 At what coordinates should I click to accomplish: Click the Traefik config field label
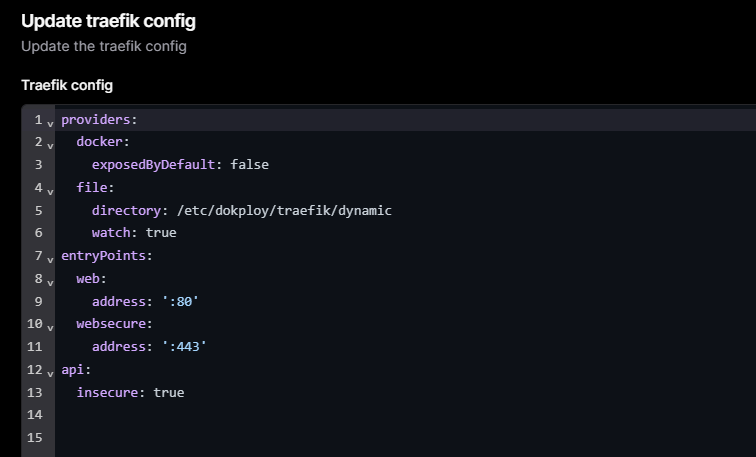(x=67, y=85)
